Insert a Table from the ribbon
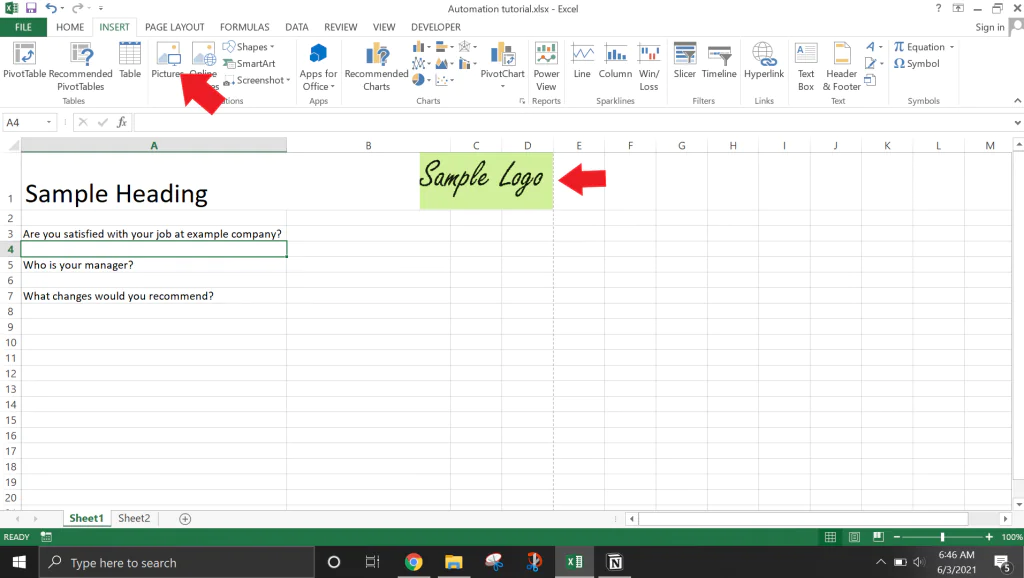 point(130,60)
